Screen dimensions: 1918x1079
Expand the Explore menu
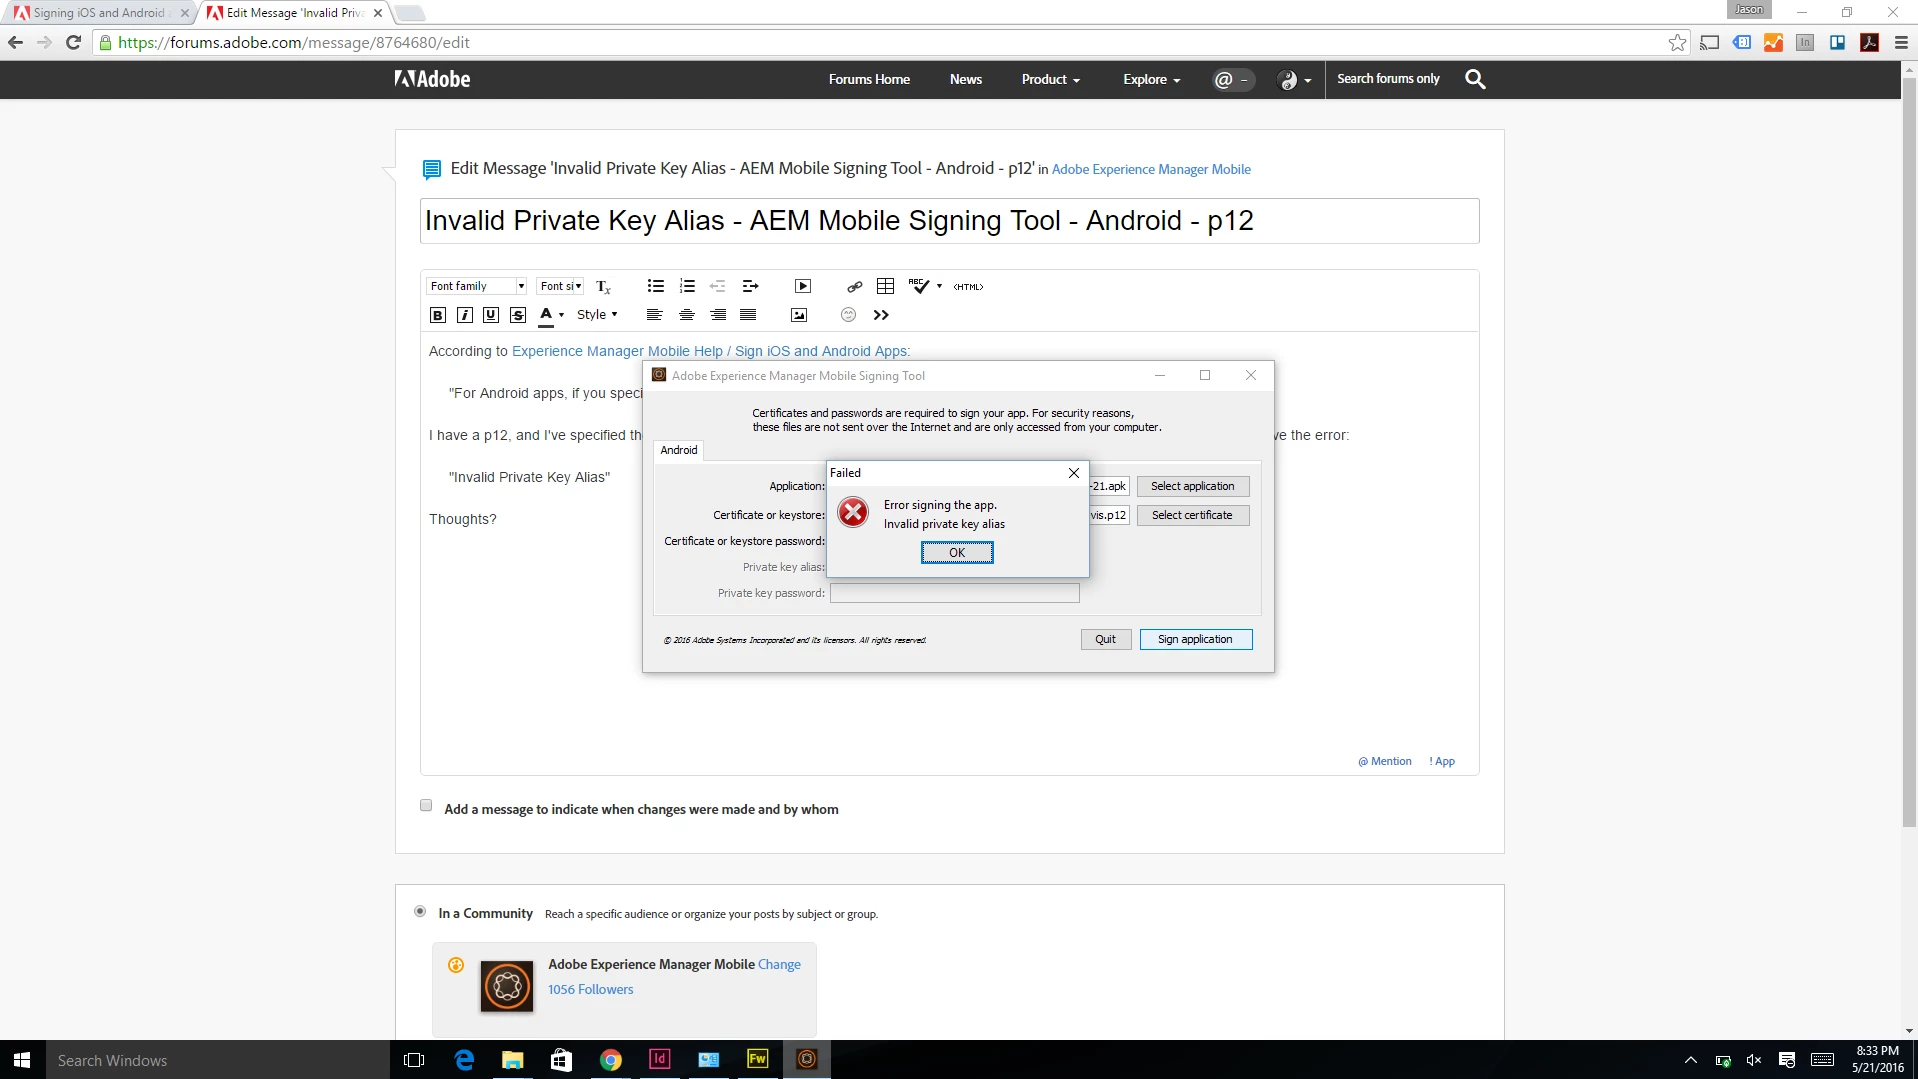[1152, 79]
